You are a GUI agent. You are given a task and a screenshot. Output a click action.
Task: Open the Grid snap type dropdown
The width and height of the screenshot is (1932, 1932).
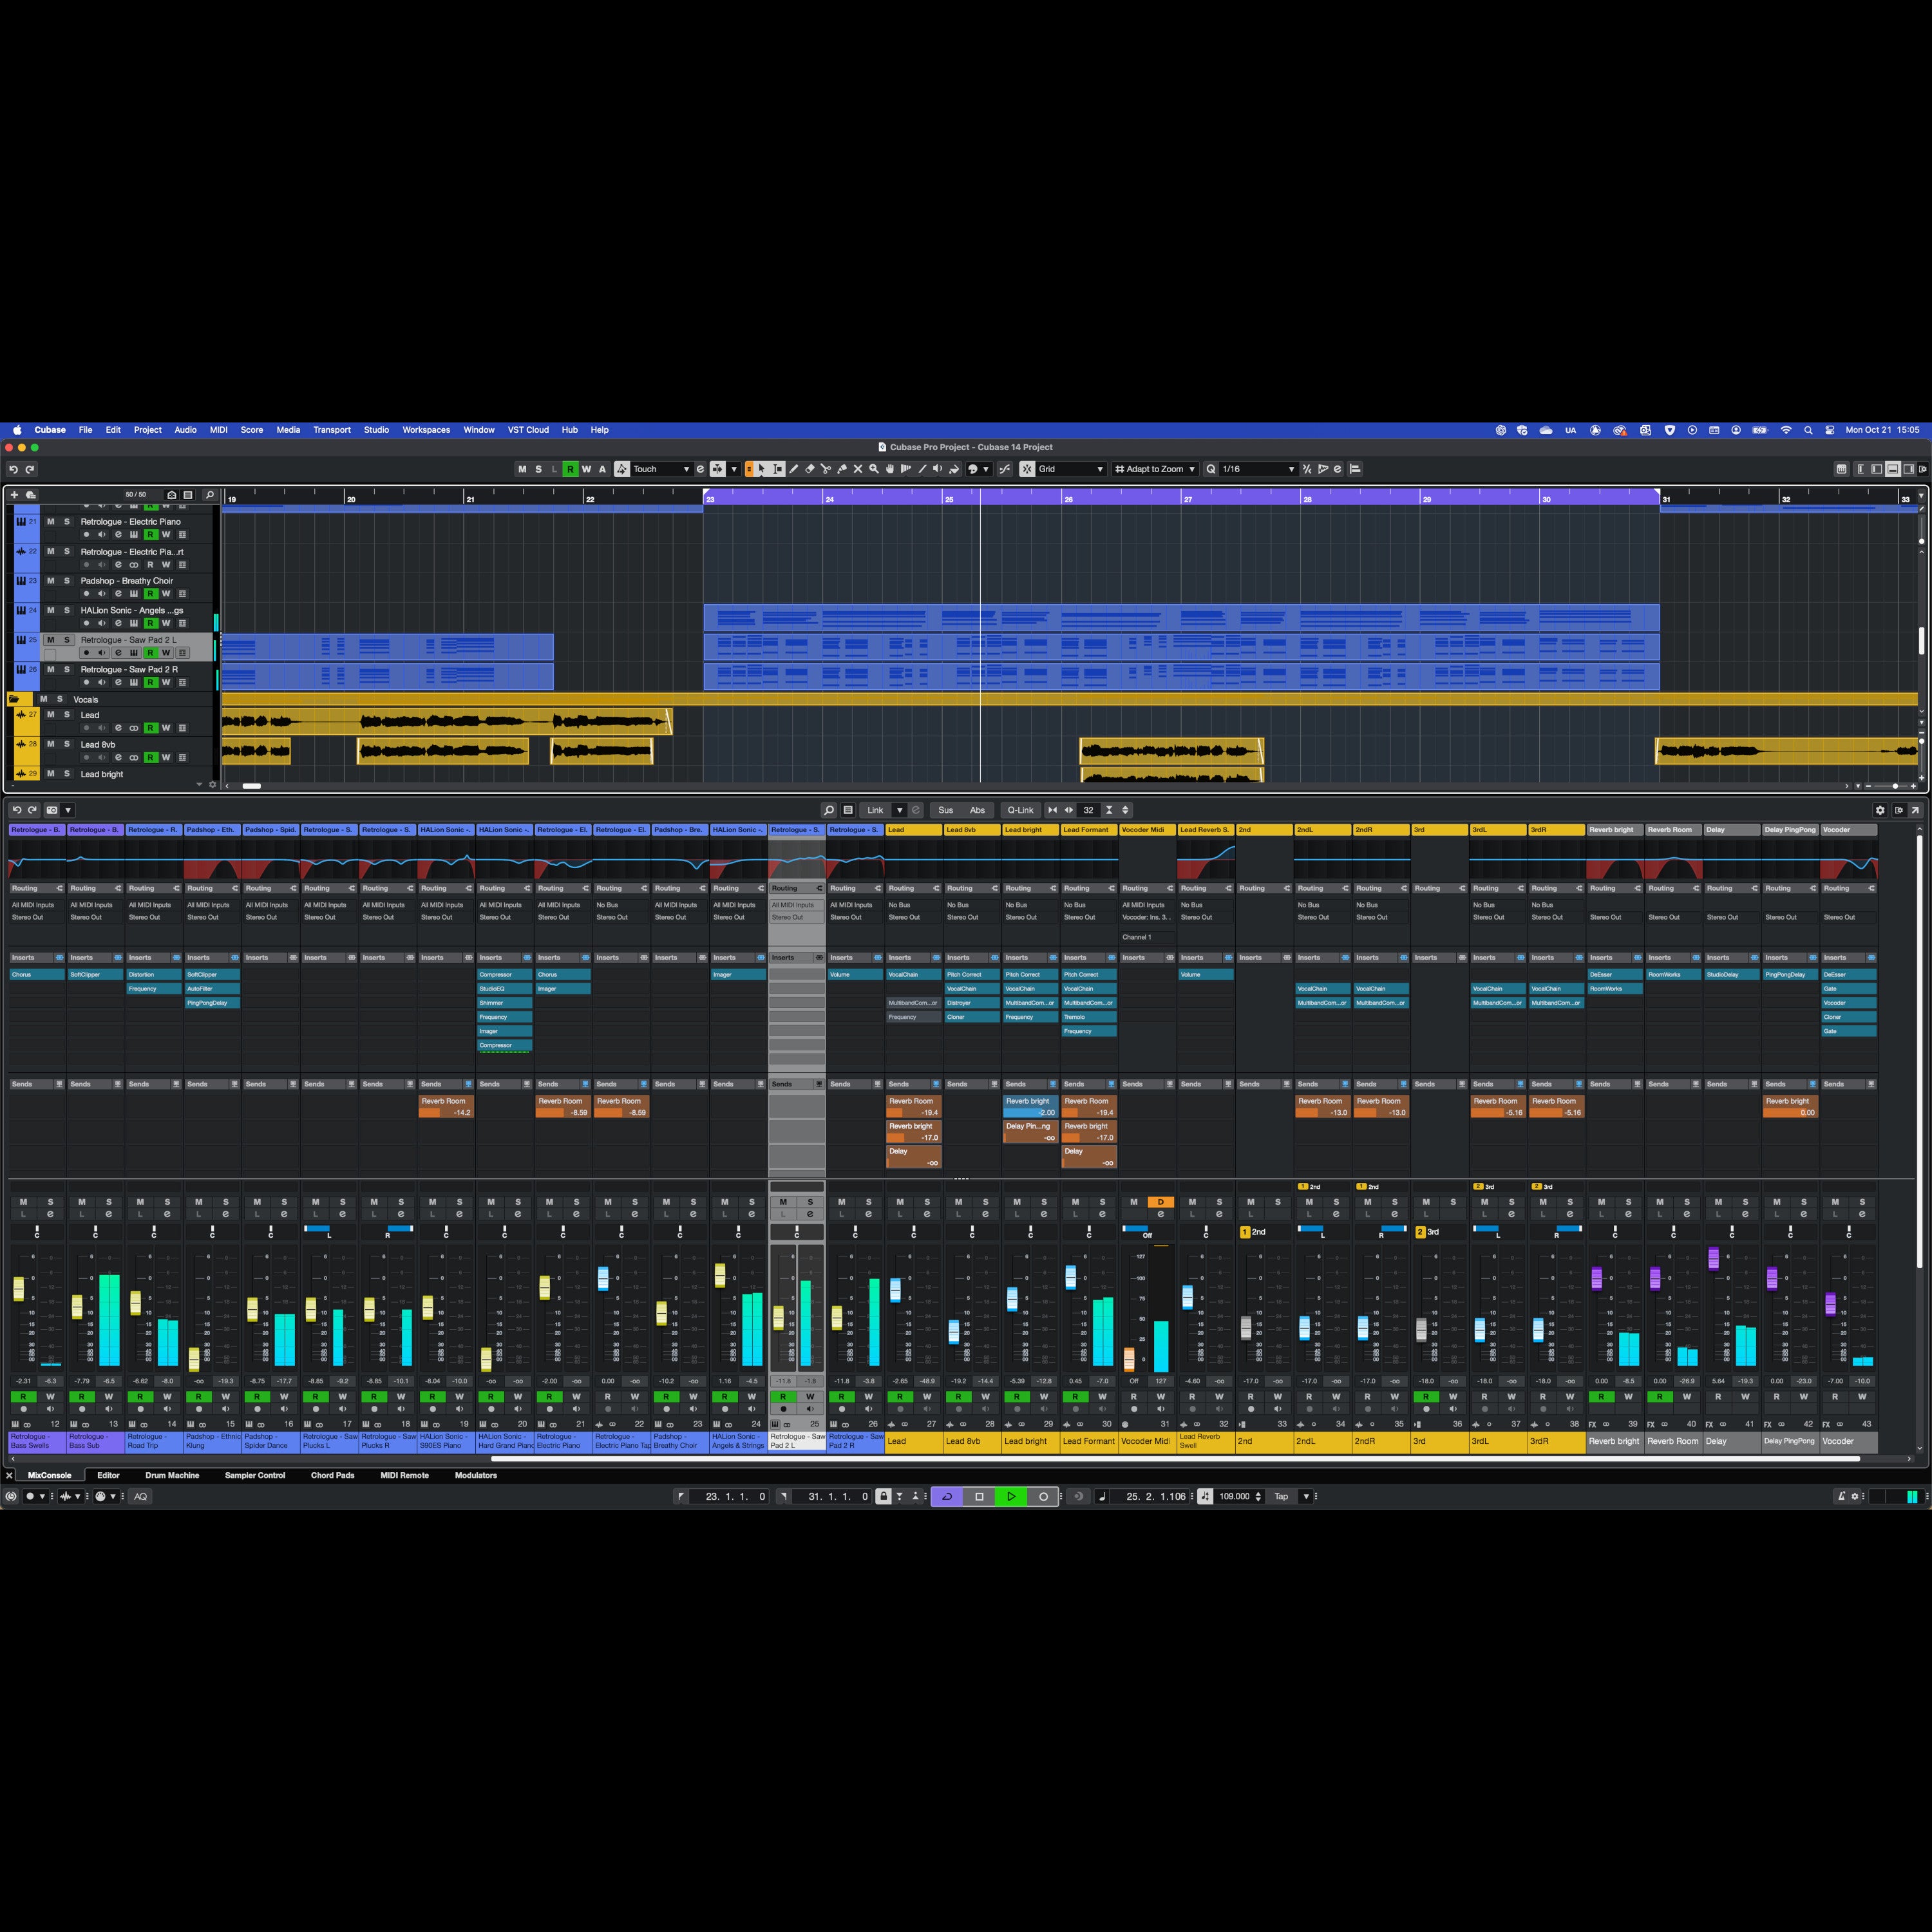click(1071, 469)
